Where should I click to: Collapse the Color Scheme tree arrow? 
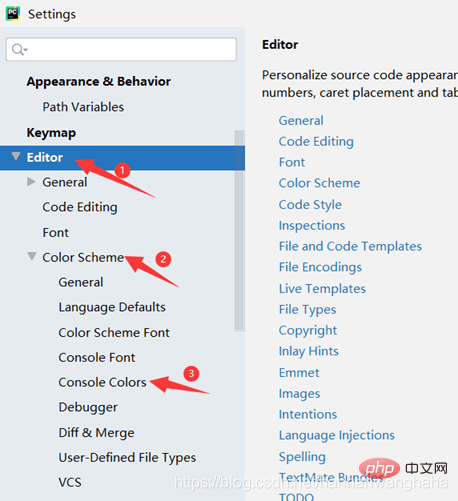point(32,256)
